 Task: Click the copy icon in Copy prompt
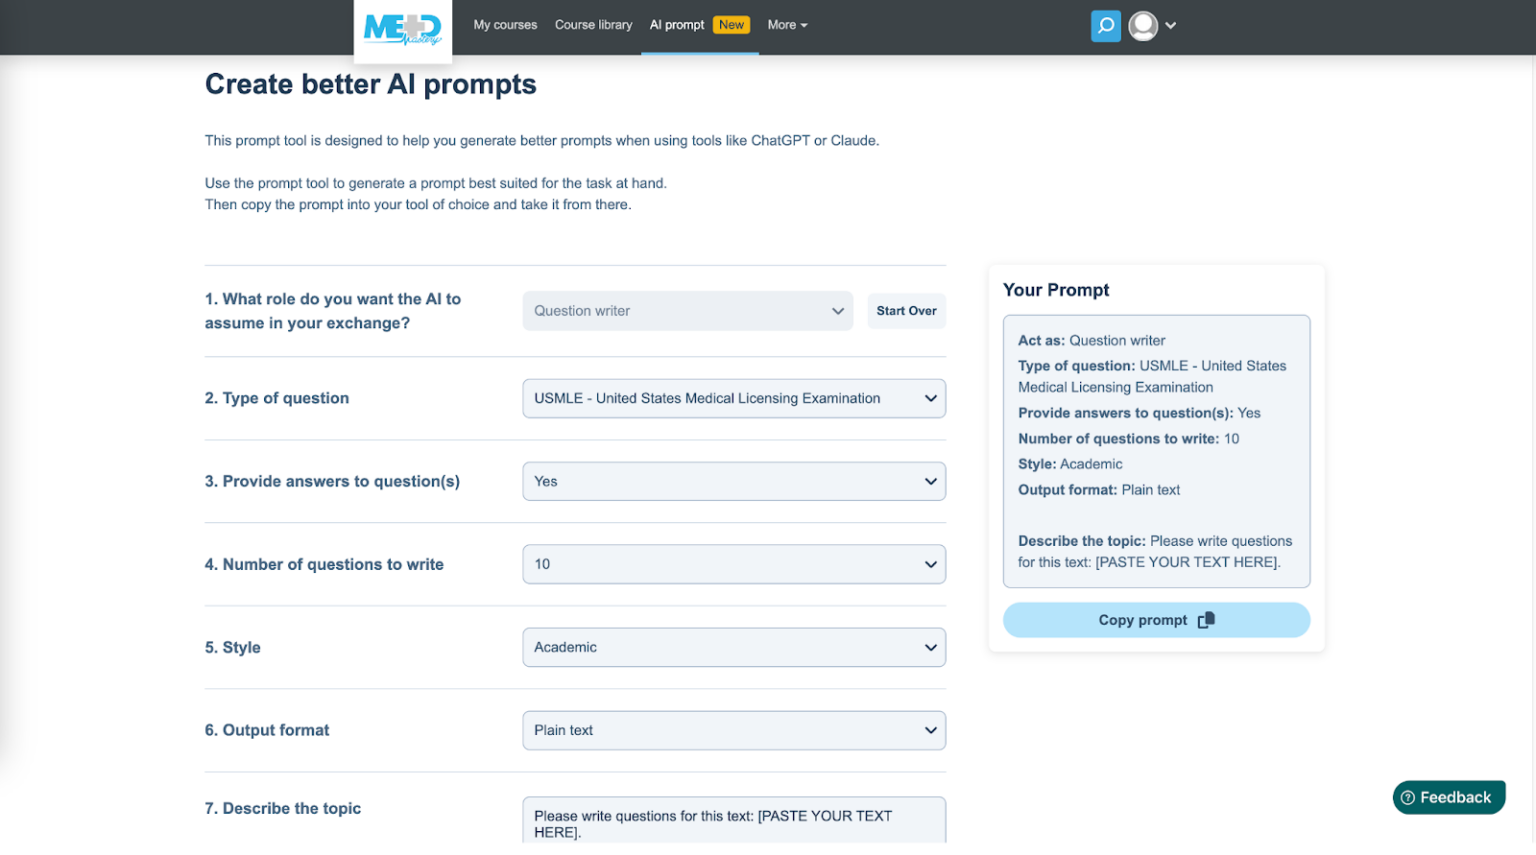[1206, 620]
